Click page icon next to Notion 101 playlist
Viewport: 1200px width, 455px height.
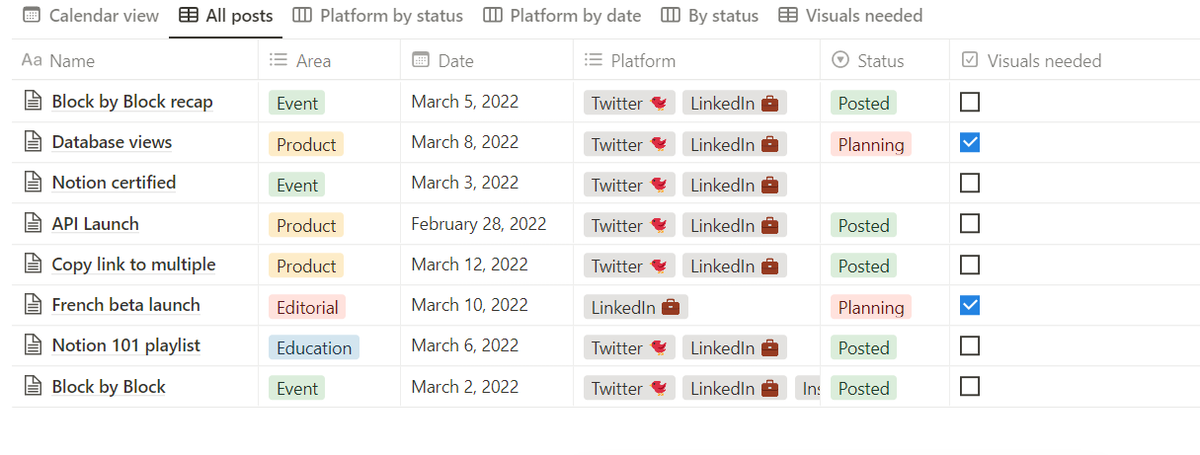click(33, 346)
